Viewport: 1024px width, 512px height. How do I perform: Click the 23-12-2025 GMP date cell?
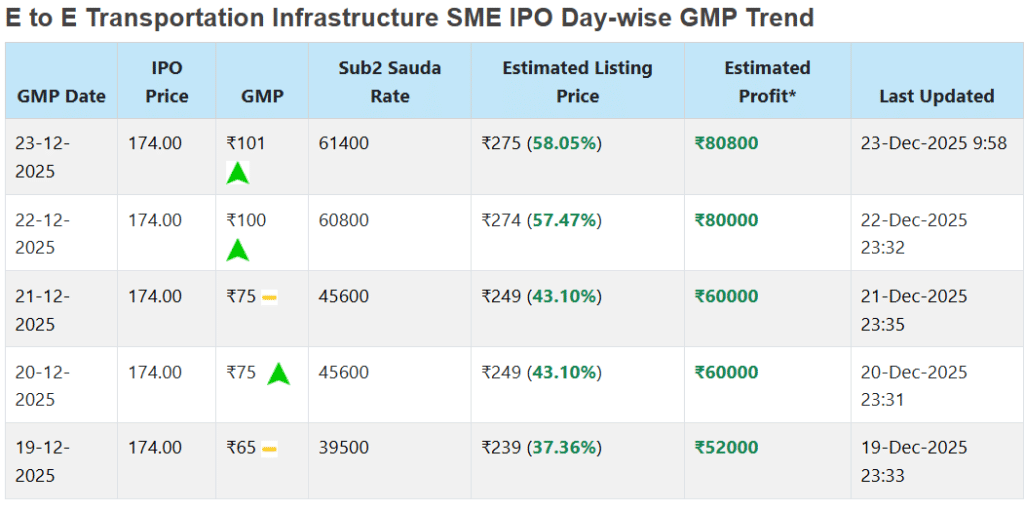click(42, 157)
